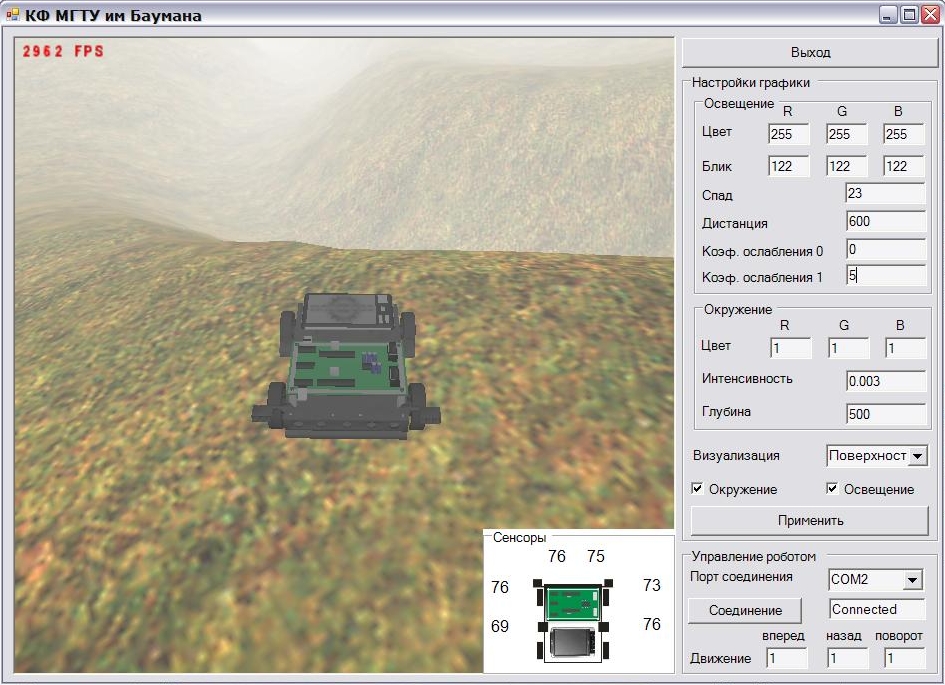Select the Блик G value field
The height and width of the screenshot is (685, 945).
[846, 166]
